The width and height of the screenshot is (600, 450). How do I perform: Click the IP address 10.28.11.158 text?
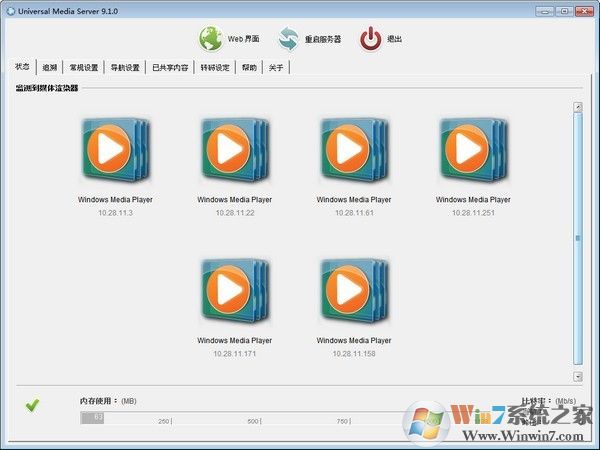point(354,354)
